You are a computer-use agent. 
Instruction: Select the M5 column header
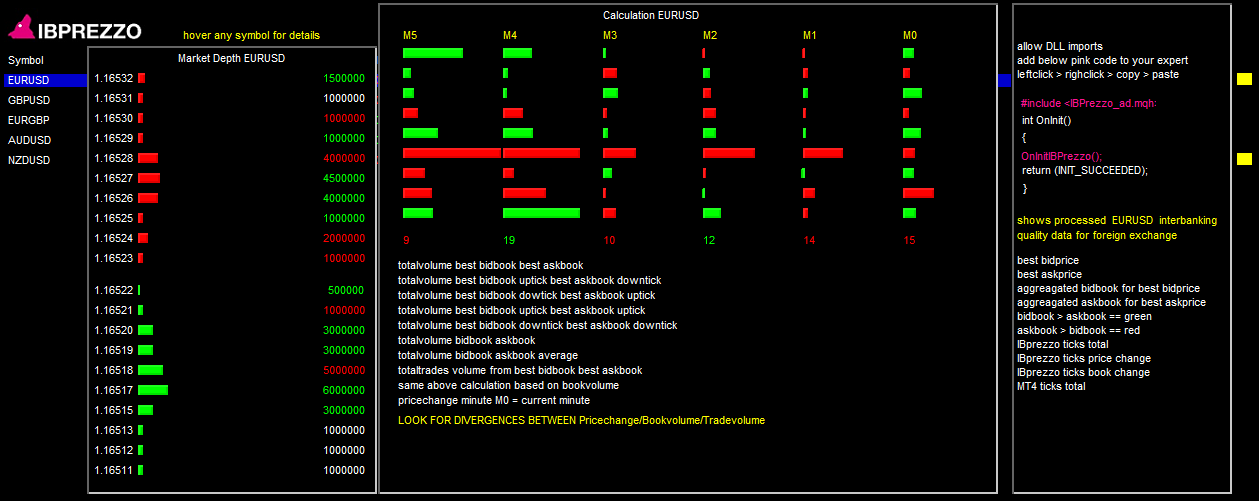tap(410, 36)
